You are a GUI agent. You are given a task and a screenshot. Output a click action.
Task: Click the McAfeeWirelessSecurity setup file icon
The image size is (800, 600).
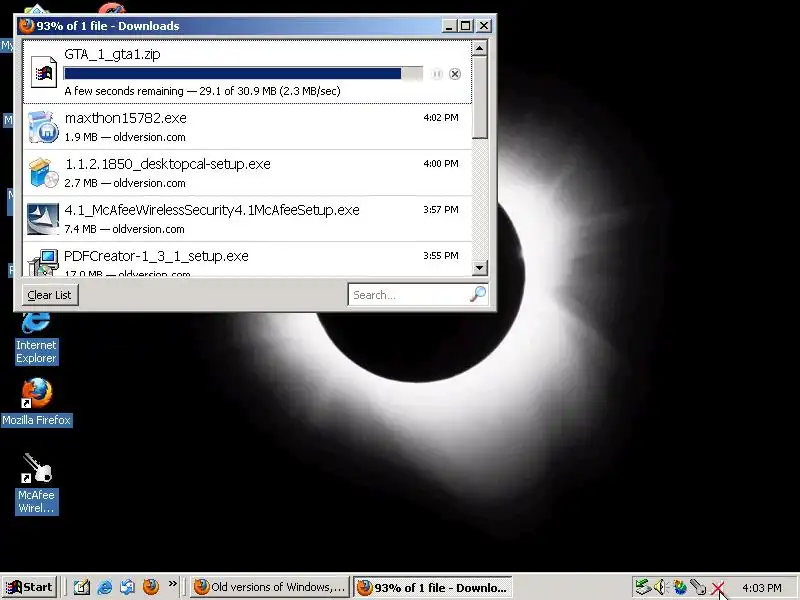tap(43, 219)
